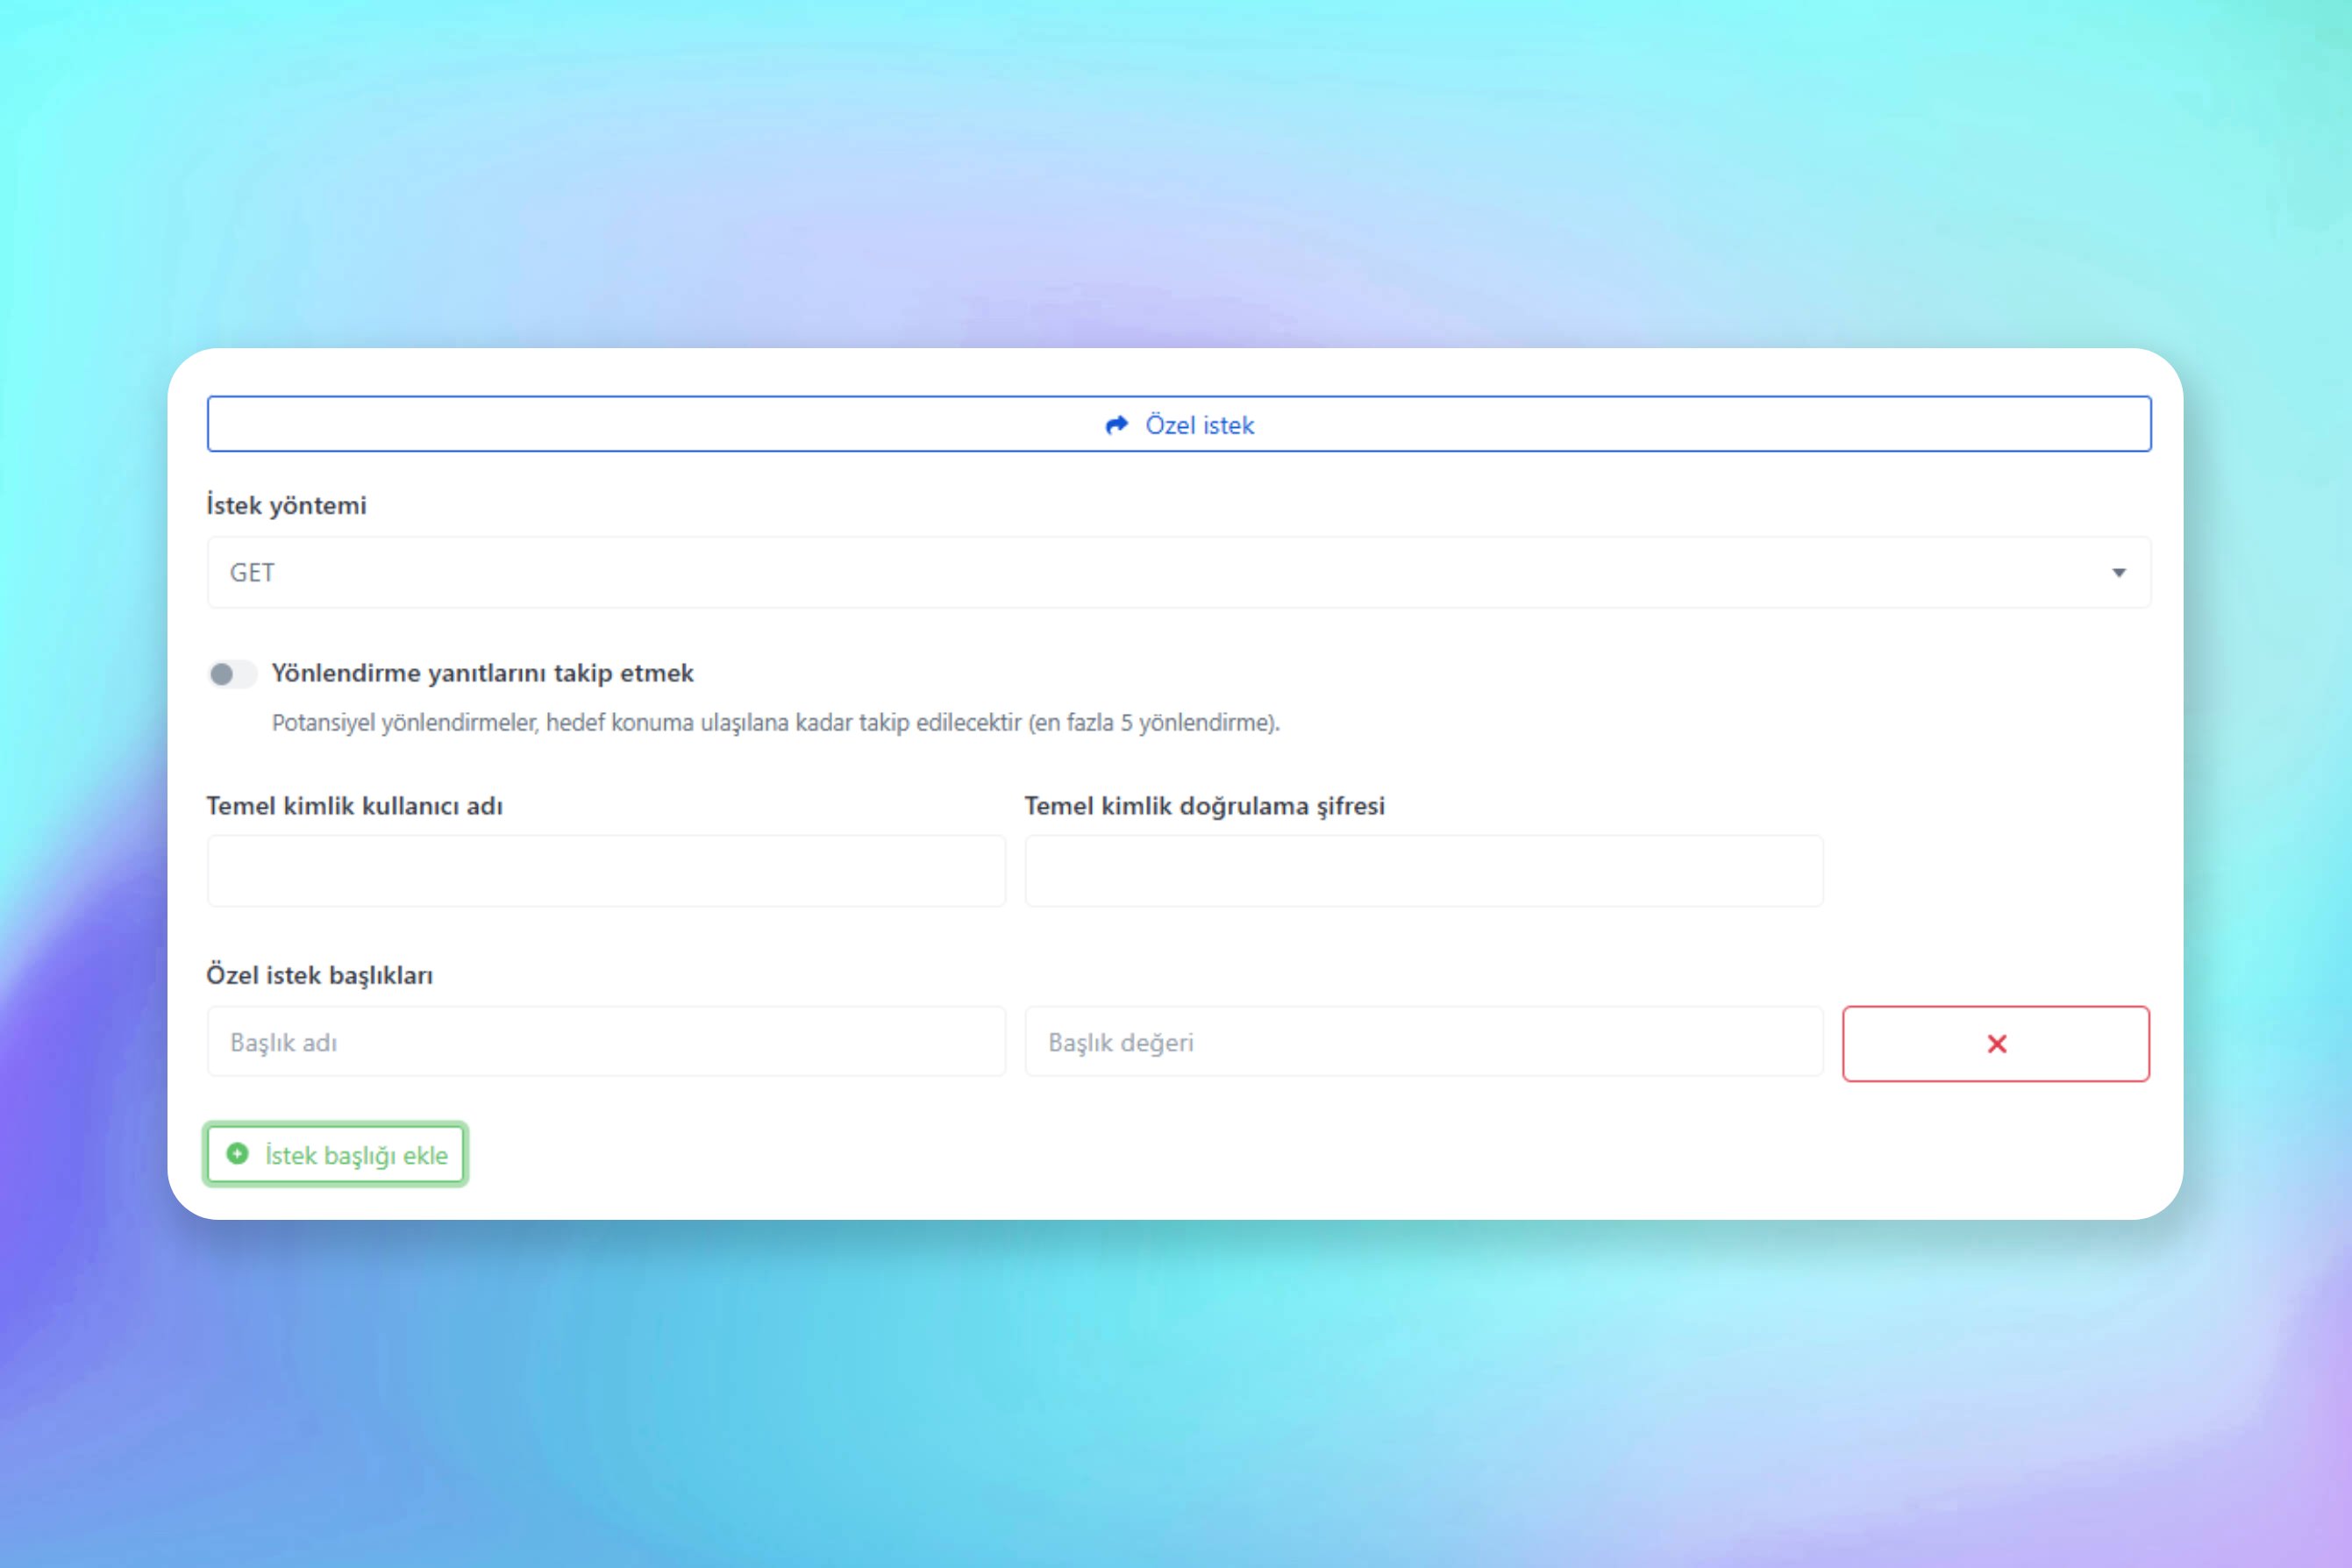Select the GET value text in method field
The image size is (2352, 1568).
tap(252, 572)
